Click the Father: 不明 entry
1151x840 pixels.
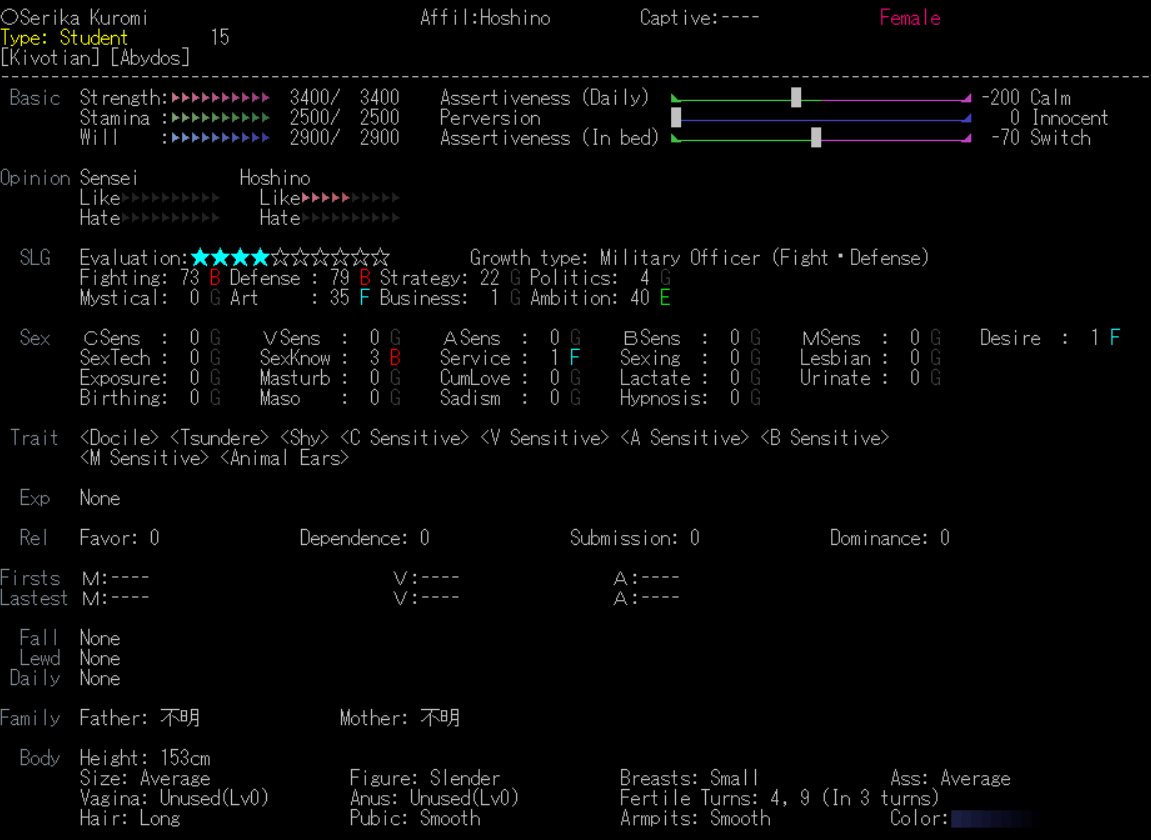pos(139,718)
